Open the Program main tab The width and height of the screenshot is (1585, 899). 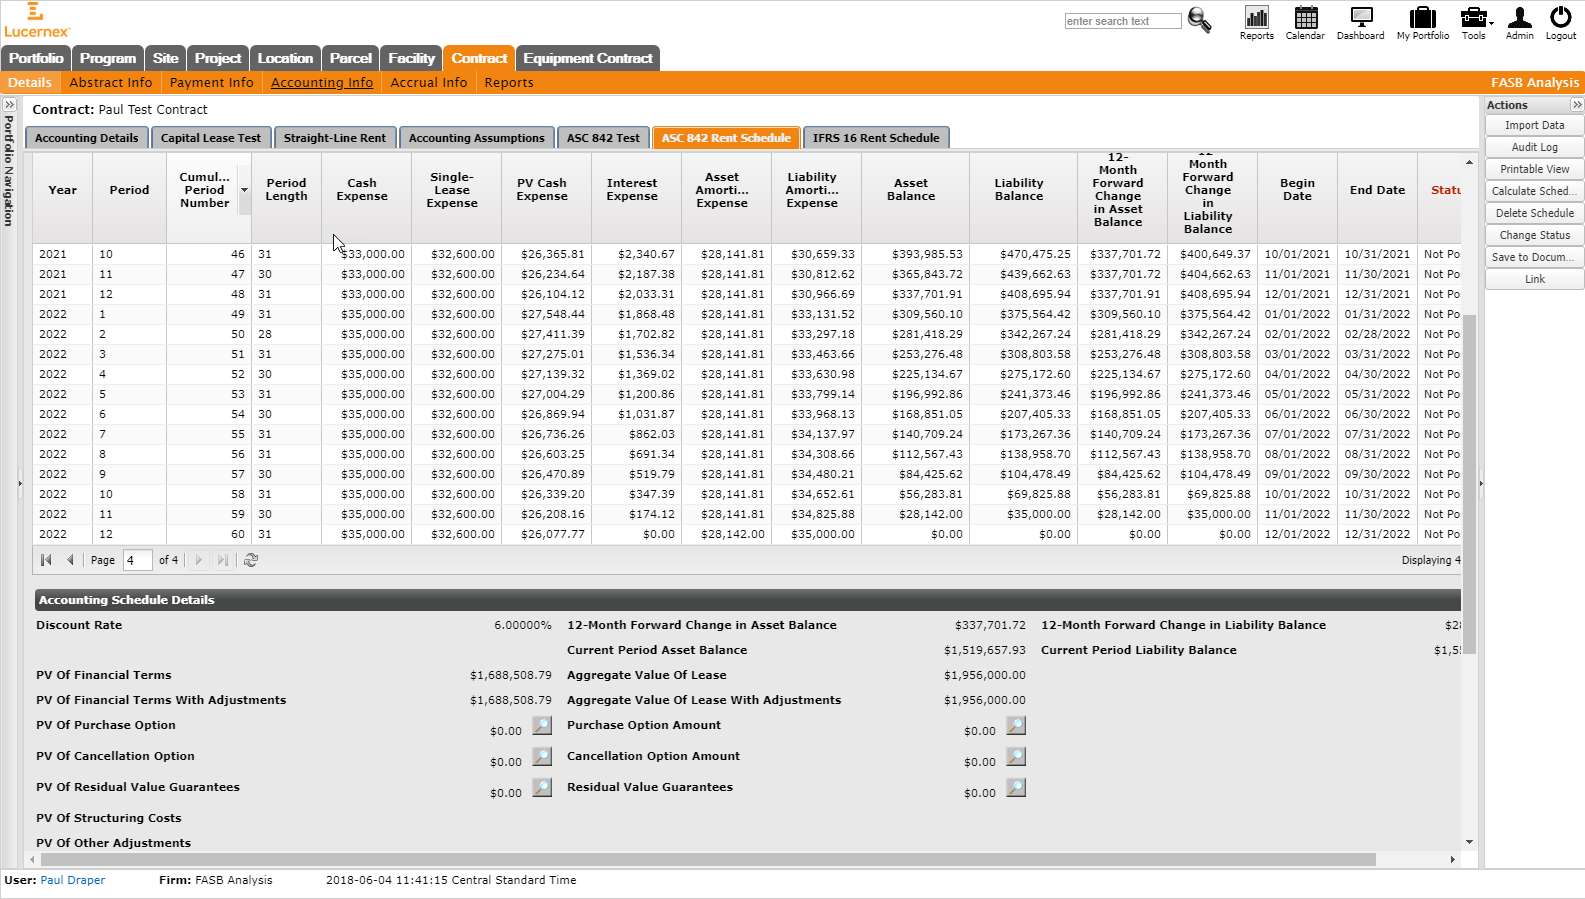click(x=108, y=58)
